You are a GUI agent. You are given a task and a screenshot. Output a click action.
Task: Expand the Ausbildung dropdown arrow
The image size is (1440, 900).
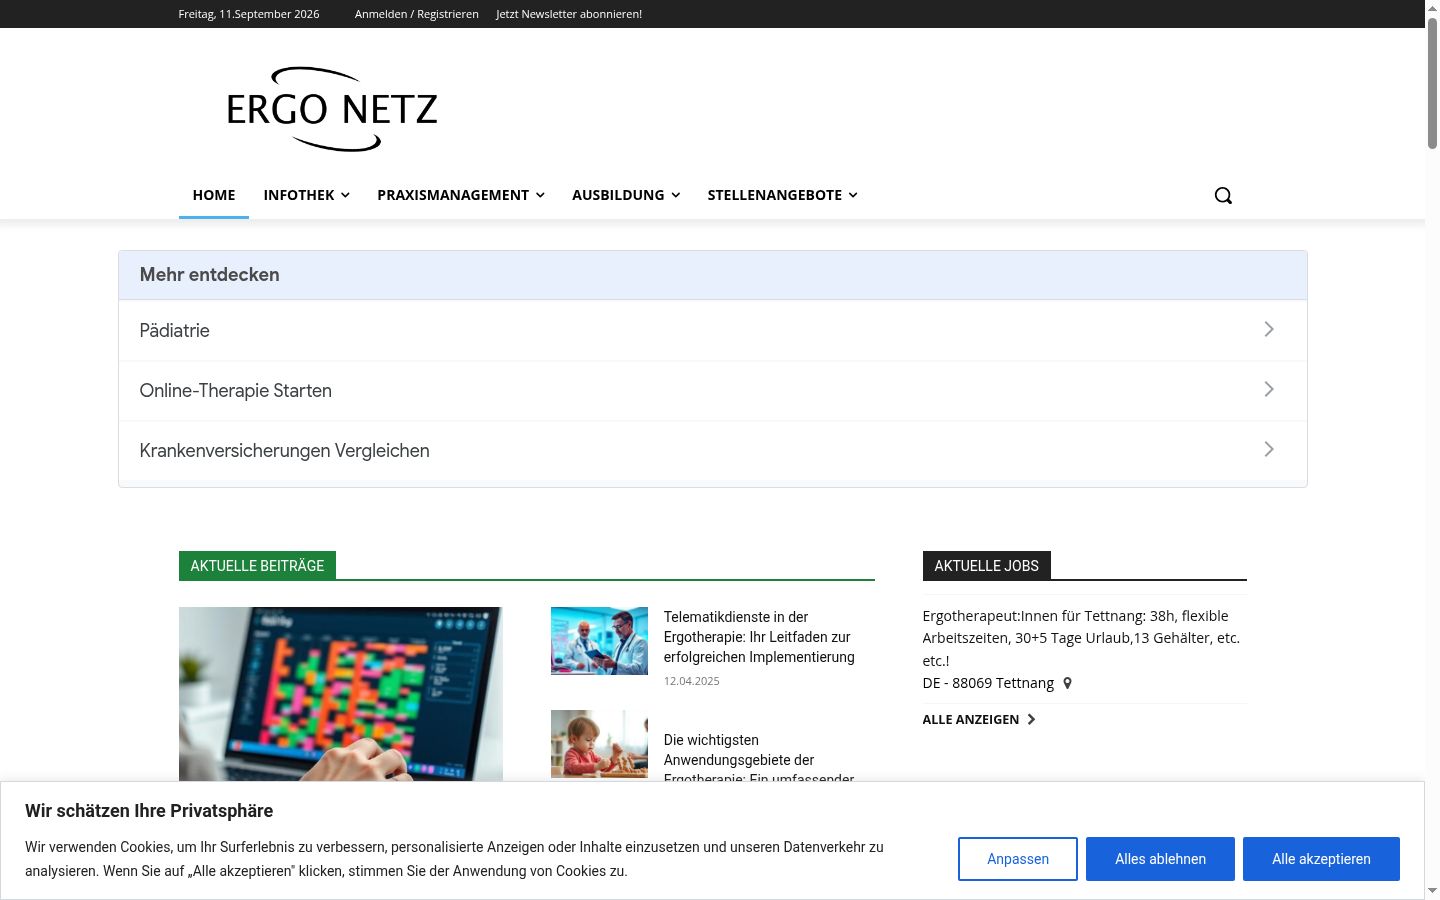click(x=676, y=195)
